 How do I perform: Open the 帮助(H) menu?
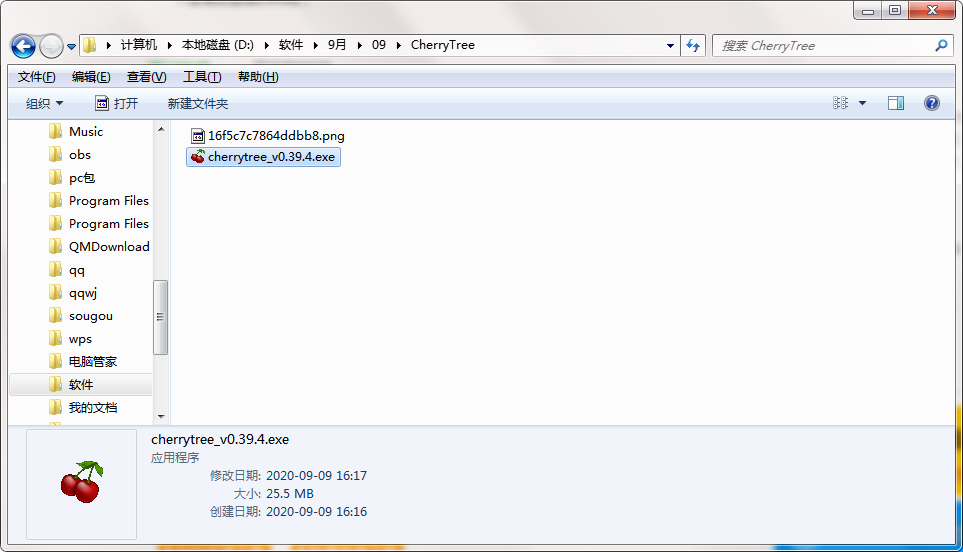pyautogui.click(x=258, y=77)
